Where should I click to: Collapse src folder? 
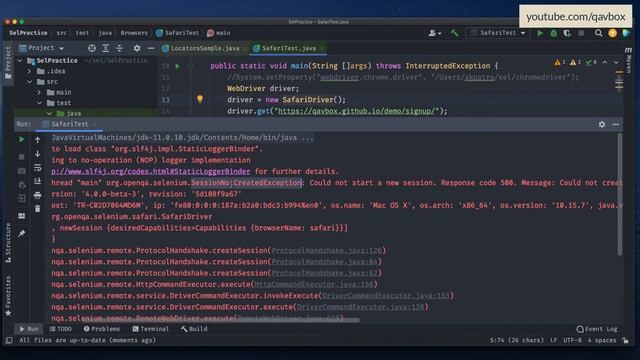pos(29,82)
